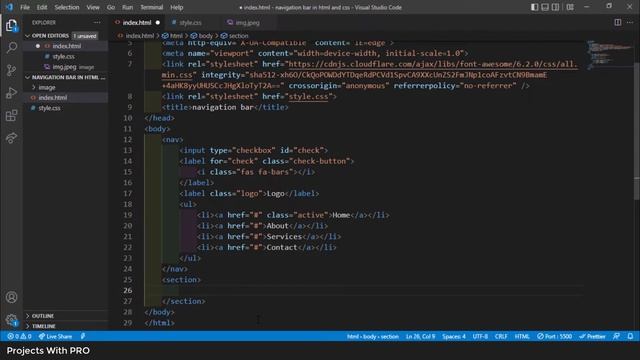This screenshot has width=640, height=360.
Task: Click the font-awesome stylesheet URL link
Action: 433,64
